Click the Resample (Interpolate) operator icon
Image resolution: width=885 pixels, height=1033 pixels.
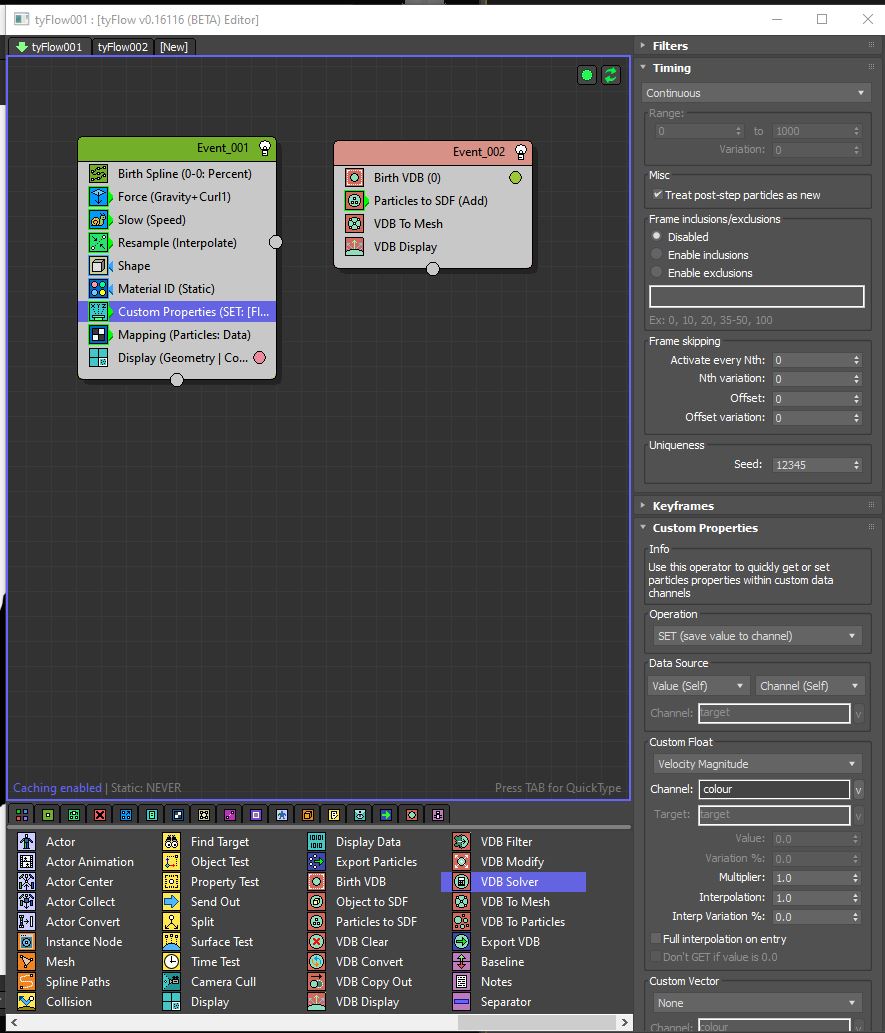pyautogui.click(x=98, y=243)
